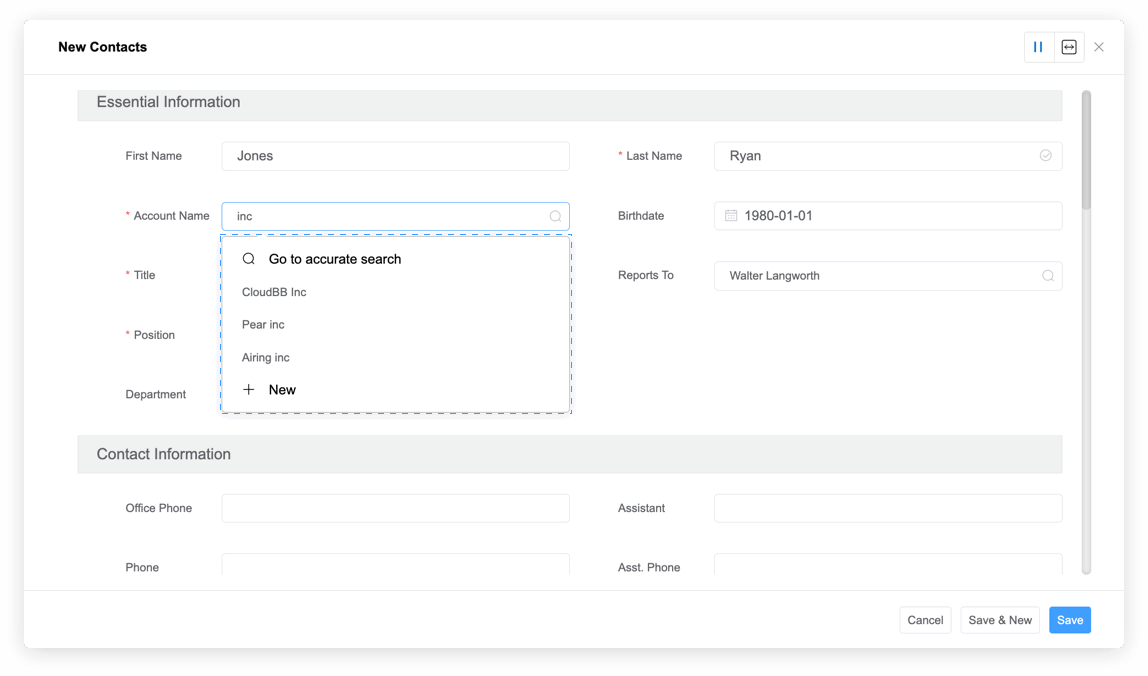Click the search icon in Account Name field
The image size is (1148, 676).
(555, 216)
